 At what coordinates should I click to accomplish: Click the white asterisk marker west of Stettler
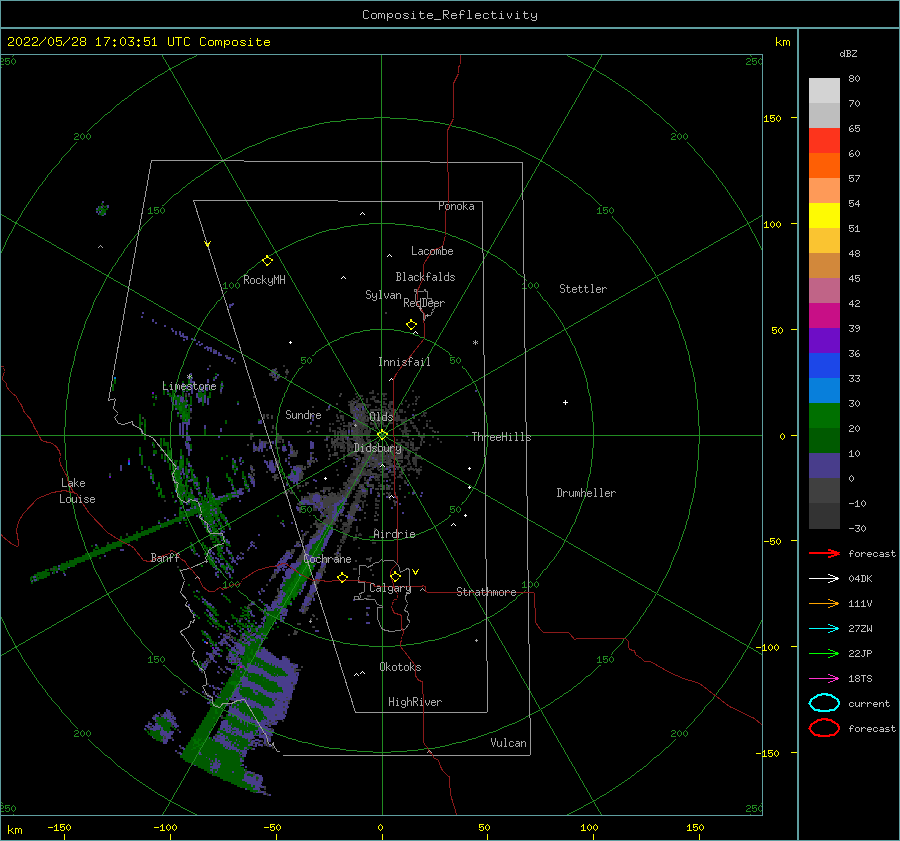tap(475, 343)
